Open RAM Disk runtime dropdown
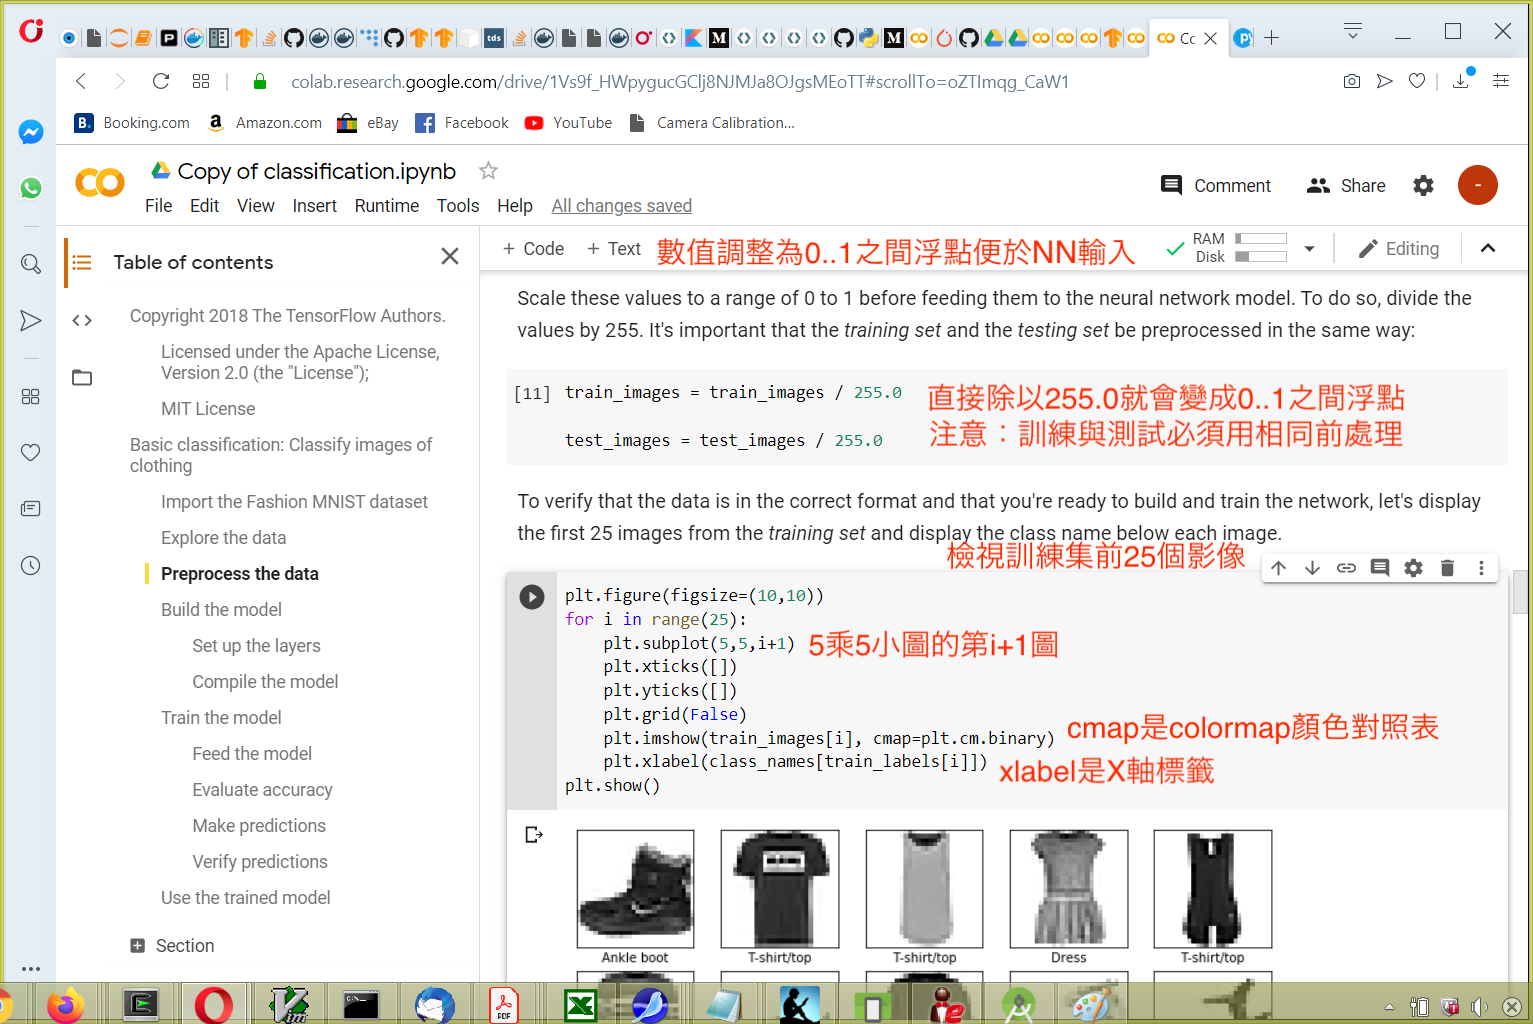This screenshot has height=1024, width=1533. (1309, 249)
